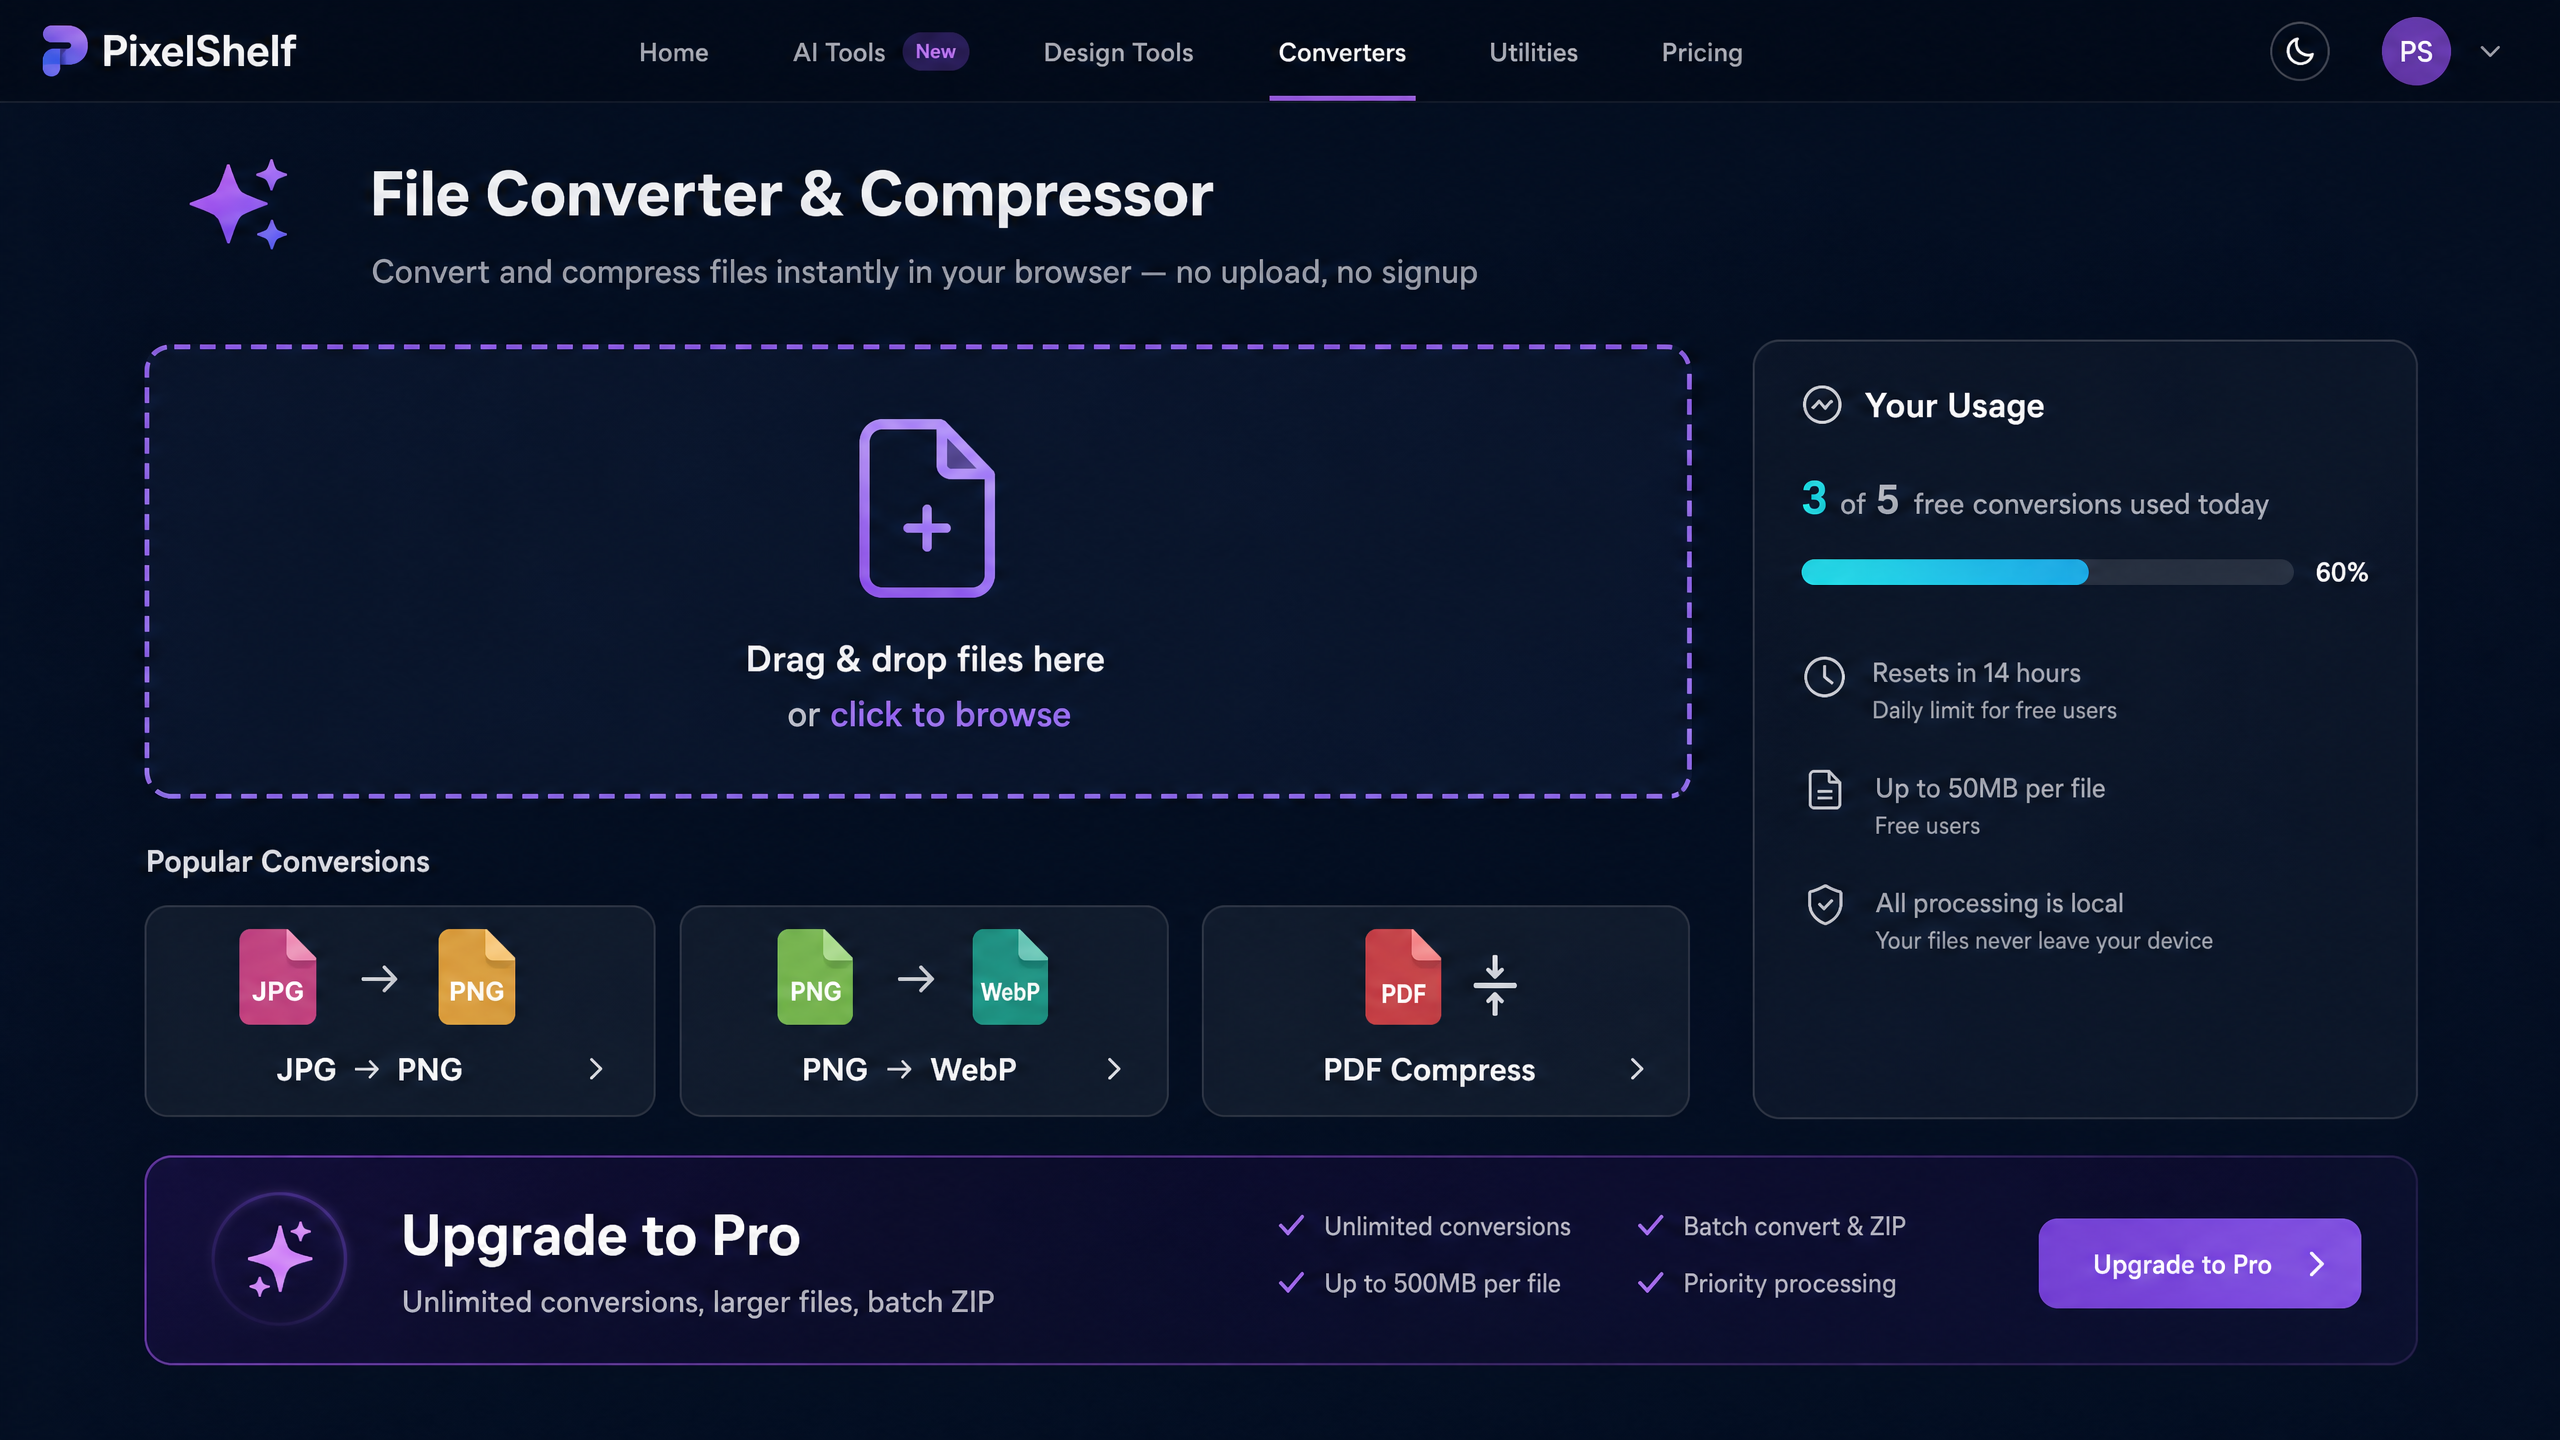Click the usage progress bar
Image resolution: width=2560 pixels, height=1440 pixels.
(2047, 572)
